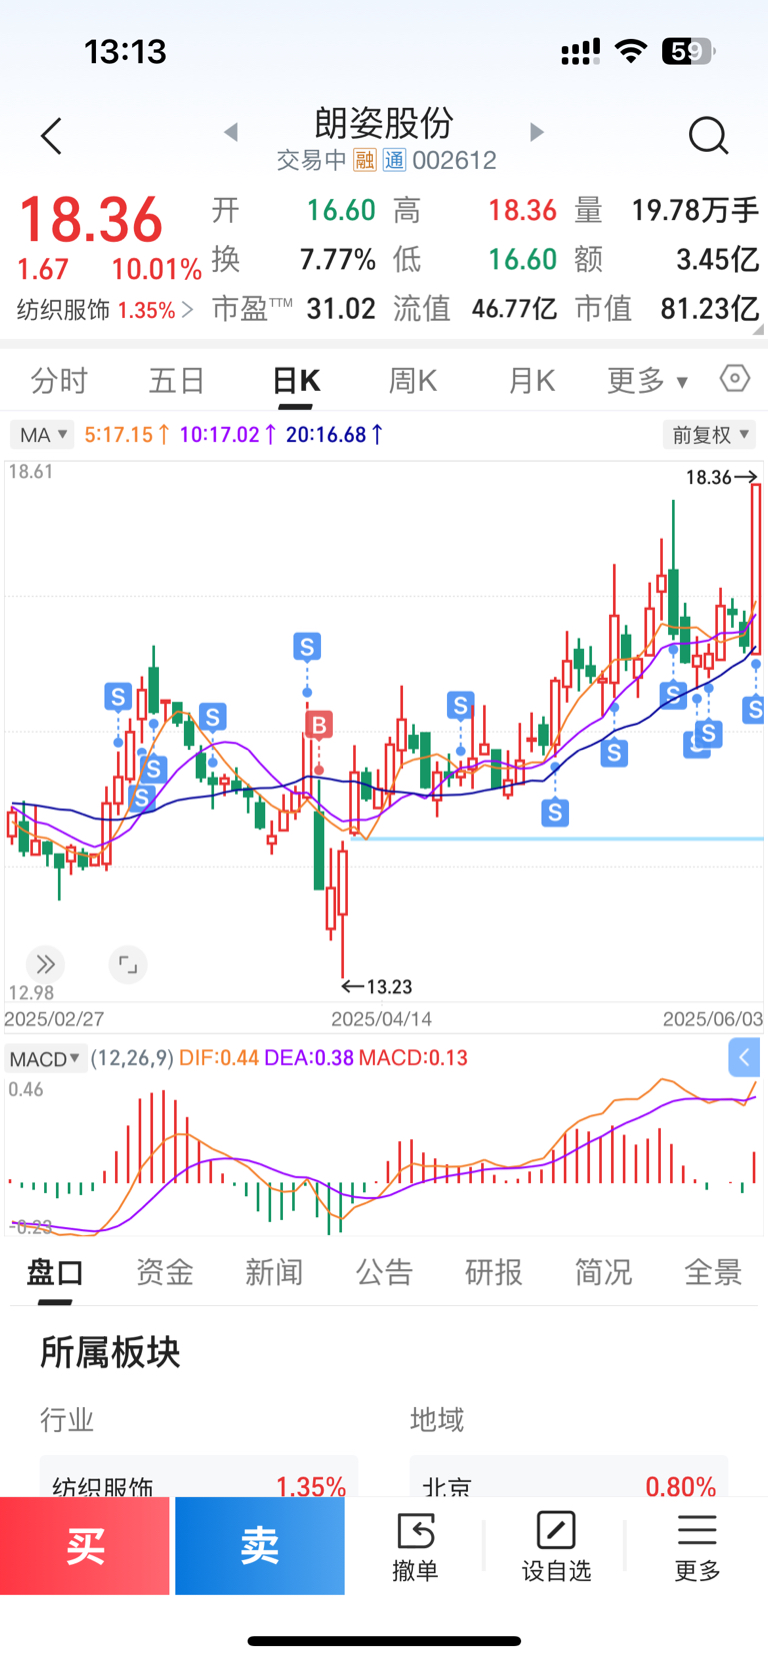This screenshot has width=768, height=1663.
Task: Open the 研报 tab
Action: pos(494,1272)
